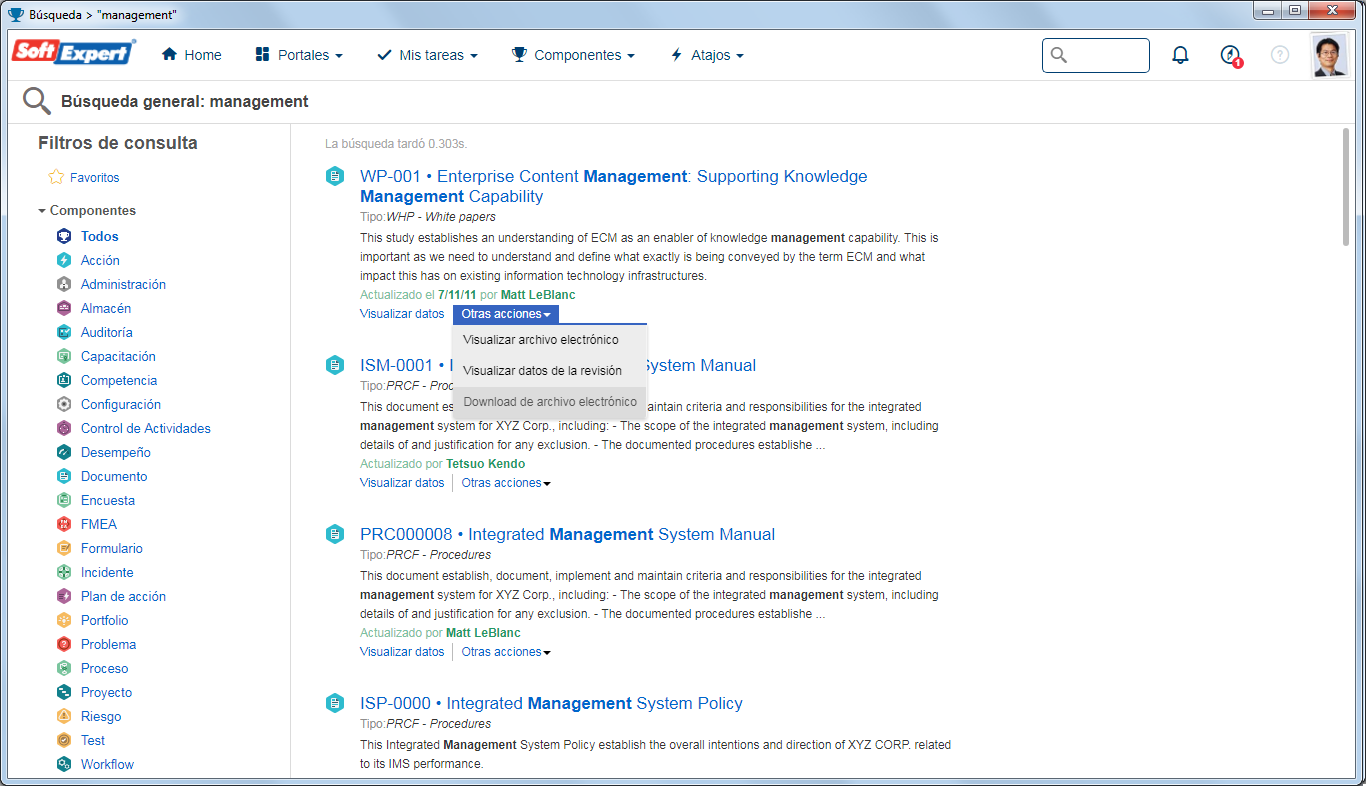Click the Control de Actividades icon
Image resolution: width=1366 pixels, height=786 pixels.
click(64, 428)
